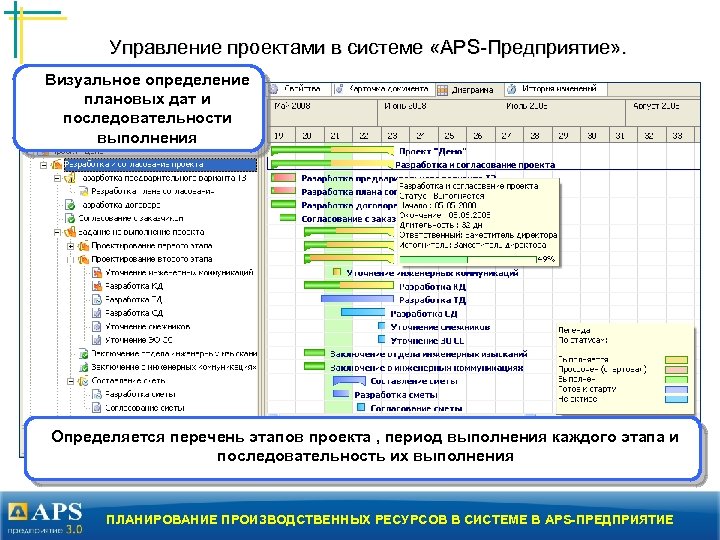Click Gantt bar for Разработка и согласование проекта
Viewport: 720px width, 540px height.
tap(332, 164)
